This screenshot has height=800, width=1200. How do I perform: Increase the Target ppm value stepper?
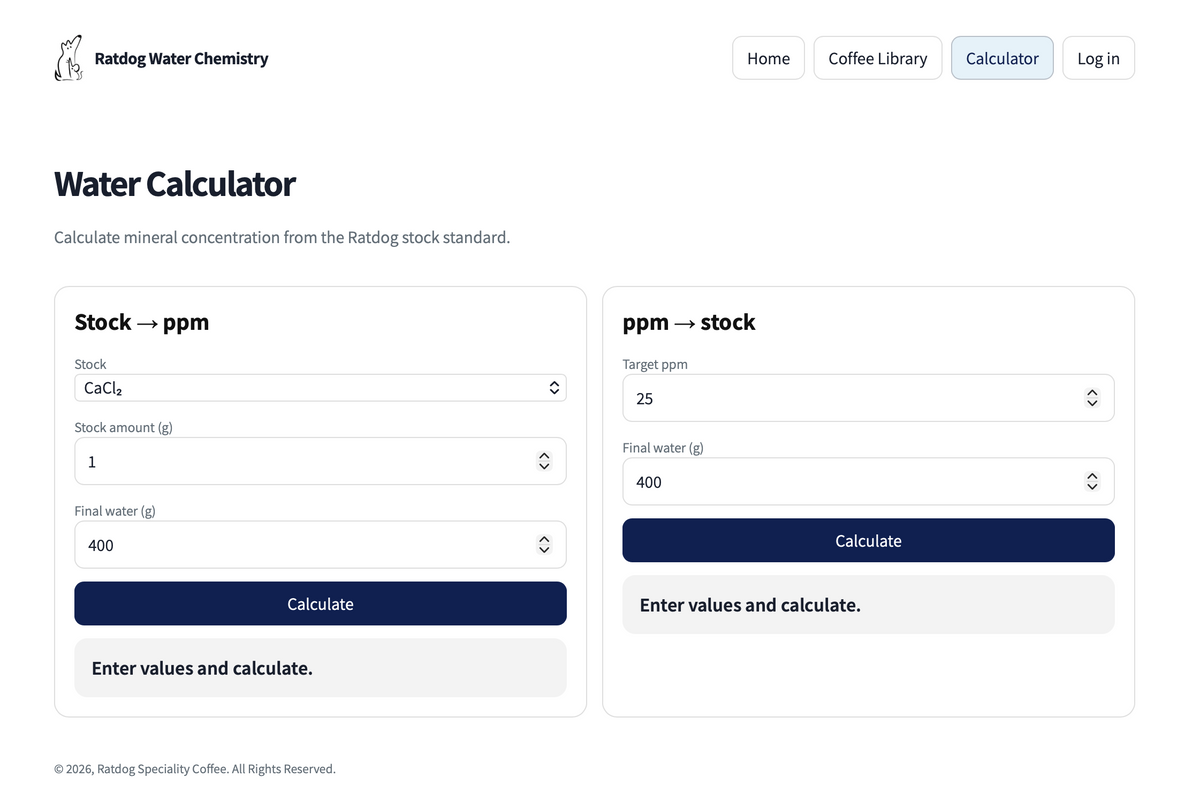coord(1092,393)
